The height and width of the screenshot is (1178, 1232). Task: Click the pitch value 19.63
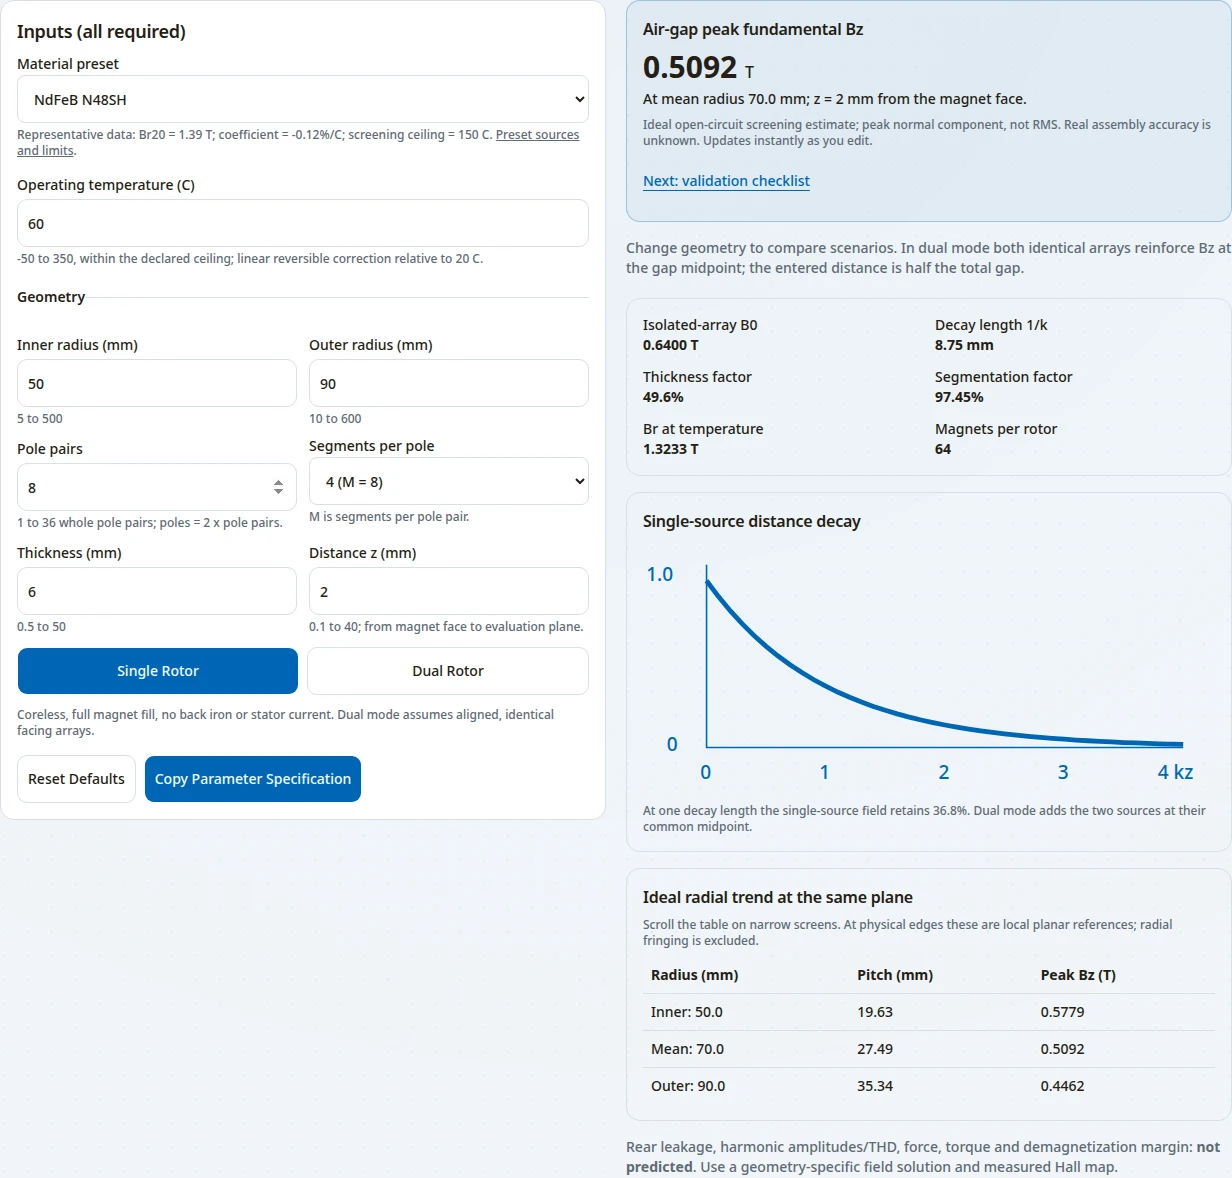point(875,1012)
